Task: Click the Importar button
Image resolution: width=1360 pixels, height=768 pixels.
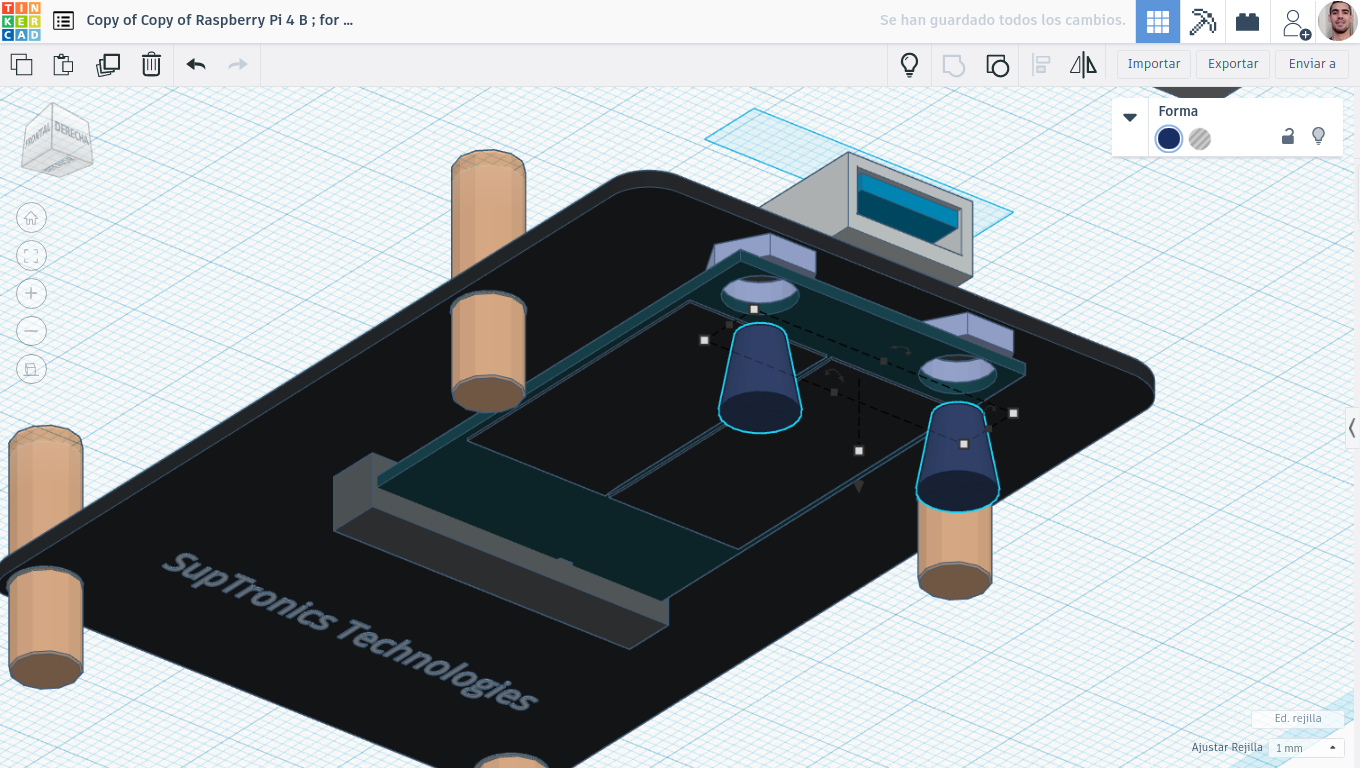Action: (x=1154, y=64)
